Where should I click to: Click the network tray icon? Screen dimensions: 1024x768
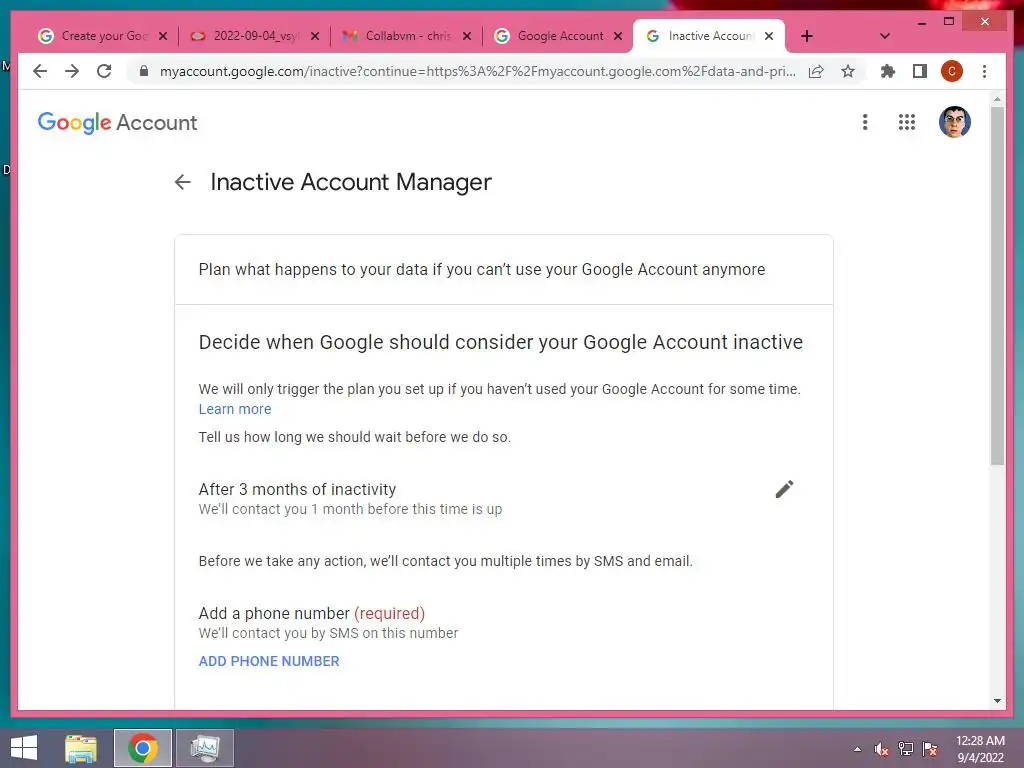point(906,749)
